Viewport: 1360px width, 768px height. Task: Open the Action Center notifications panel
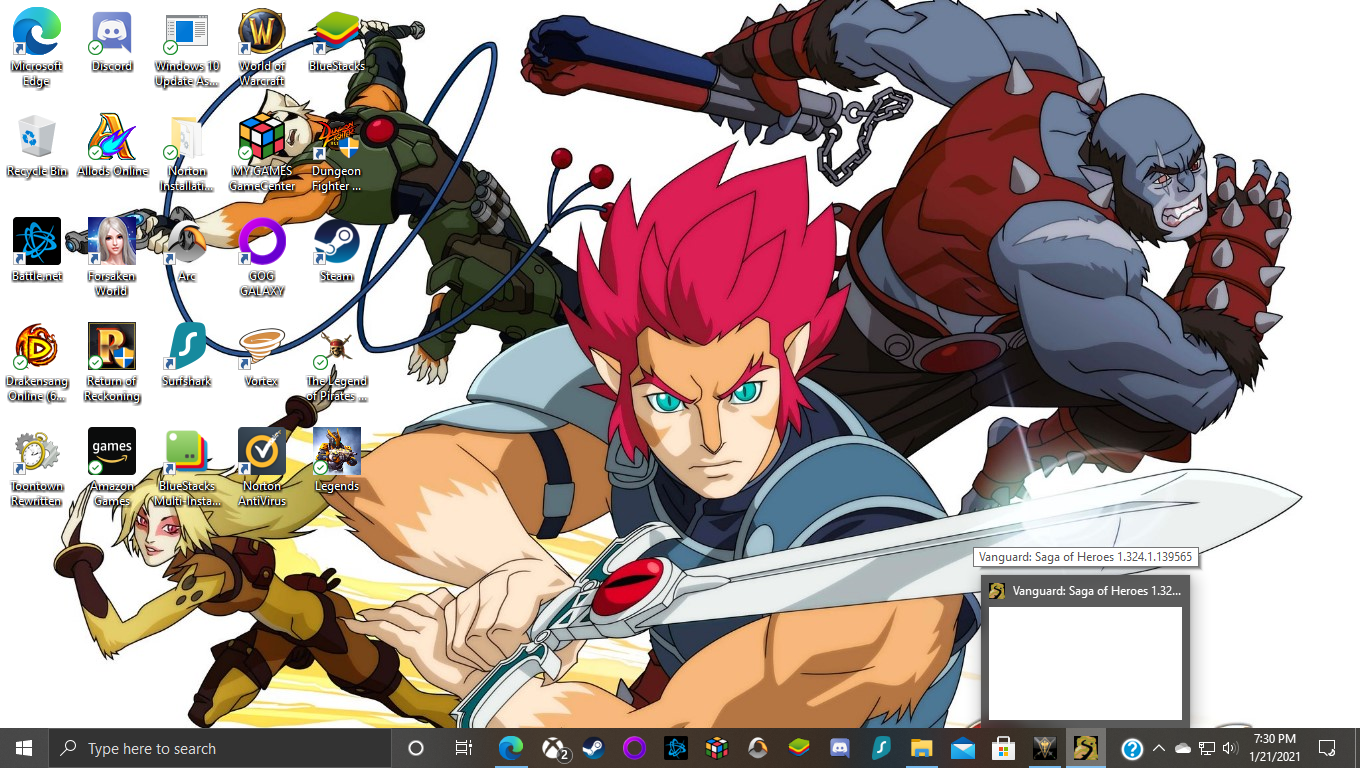click(x=1327, y=748)
